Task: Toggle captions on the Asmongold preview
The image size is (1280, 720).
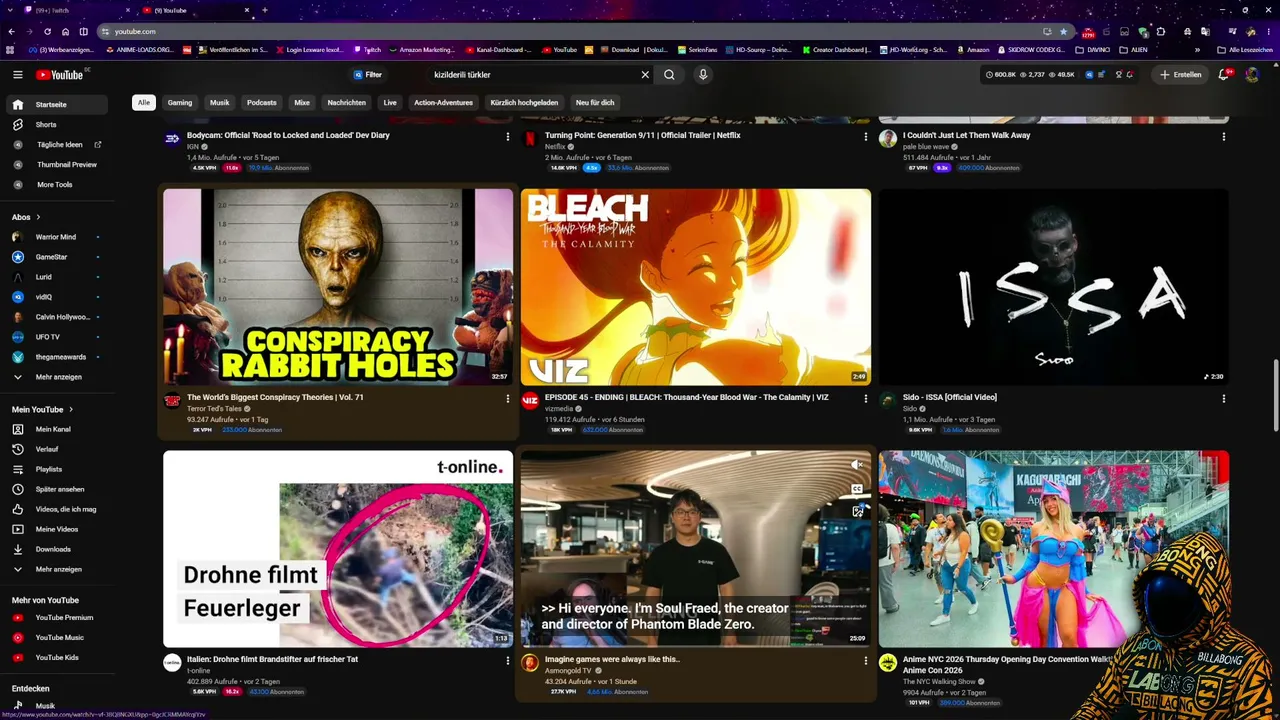Action: tap(857, 489)
